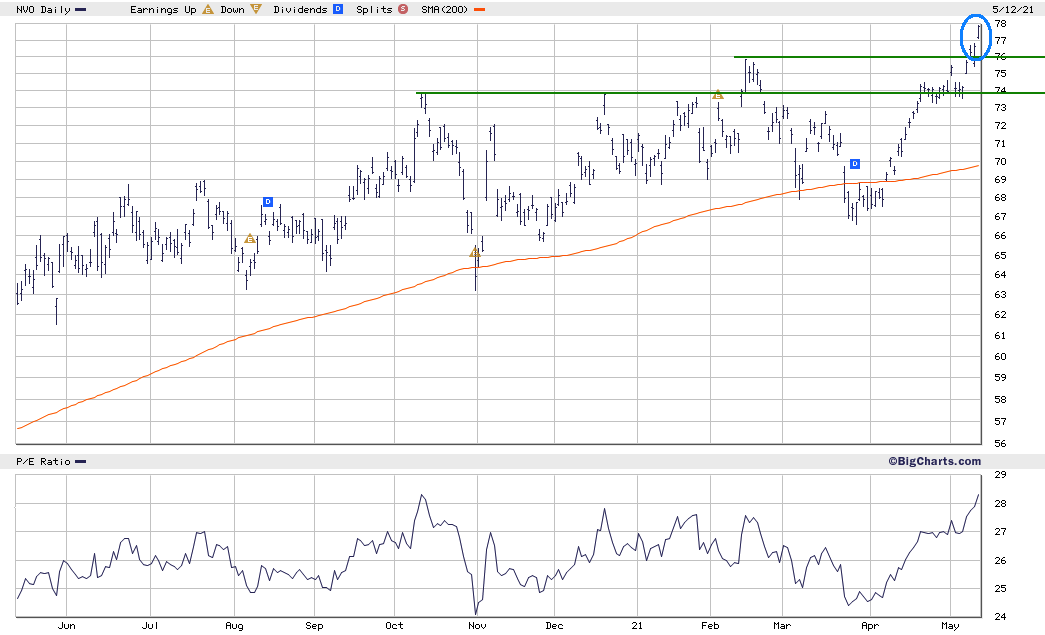Click the Earnings Up legend text
Image resolution: width=1045 pixels, height=635 pixels.
(163, 9)
